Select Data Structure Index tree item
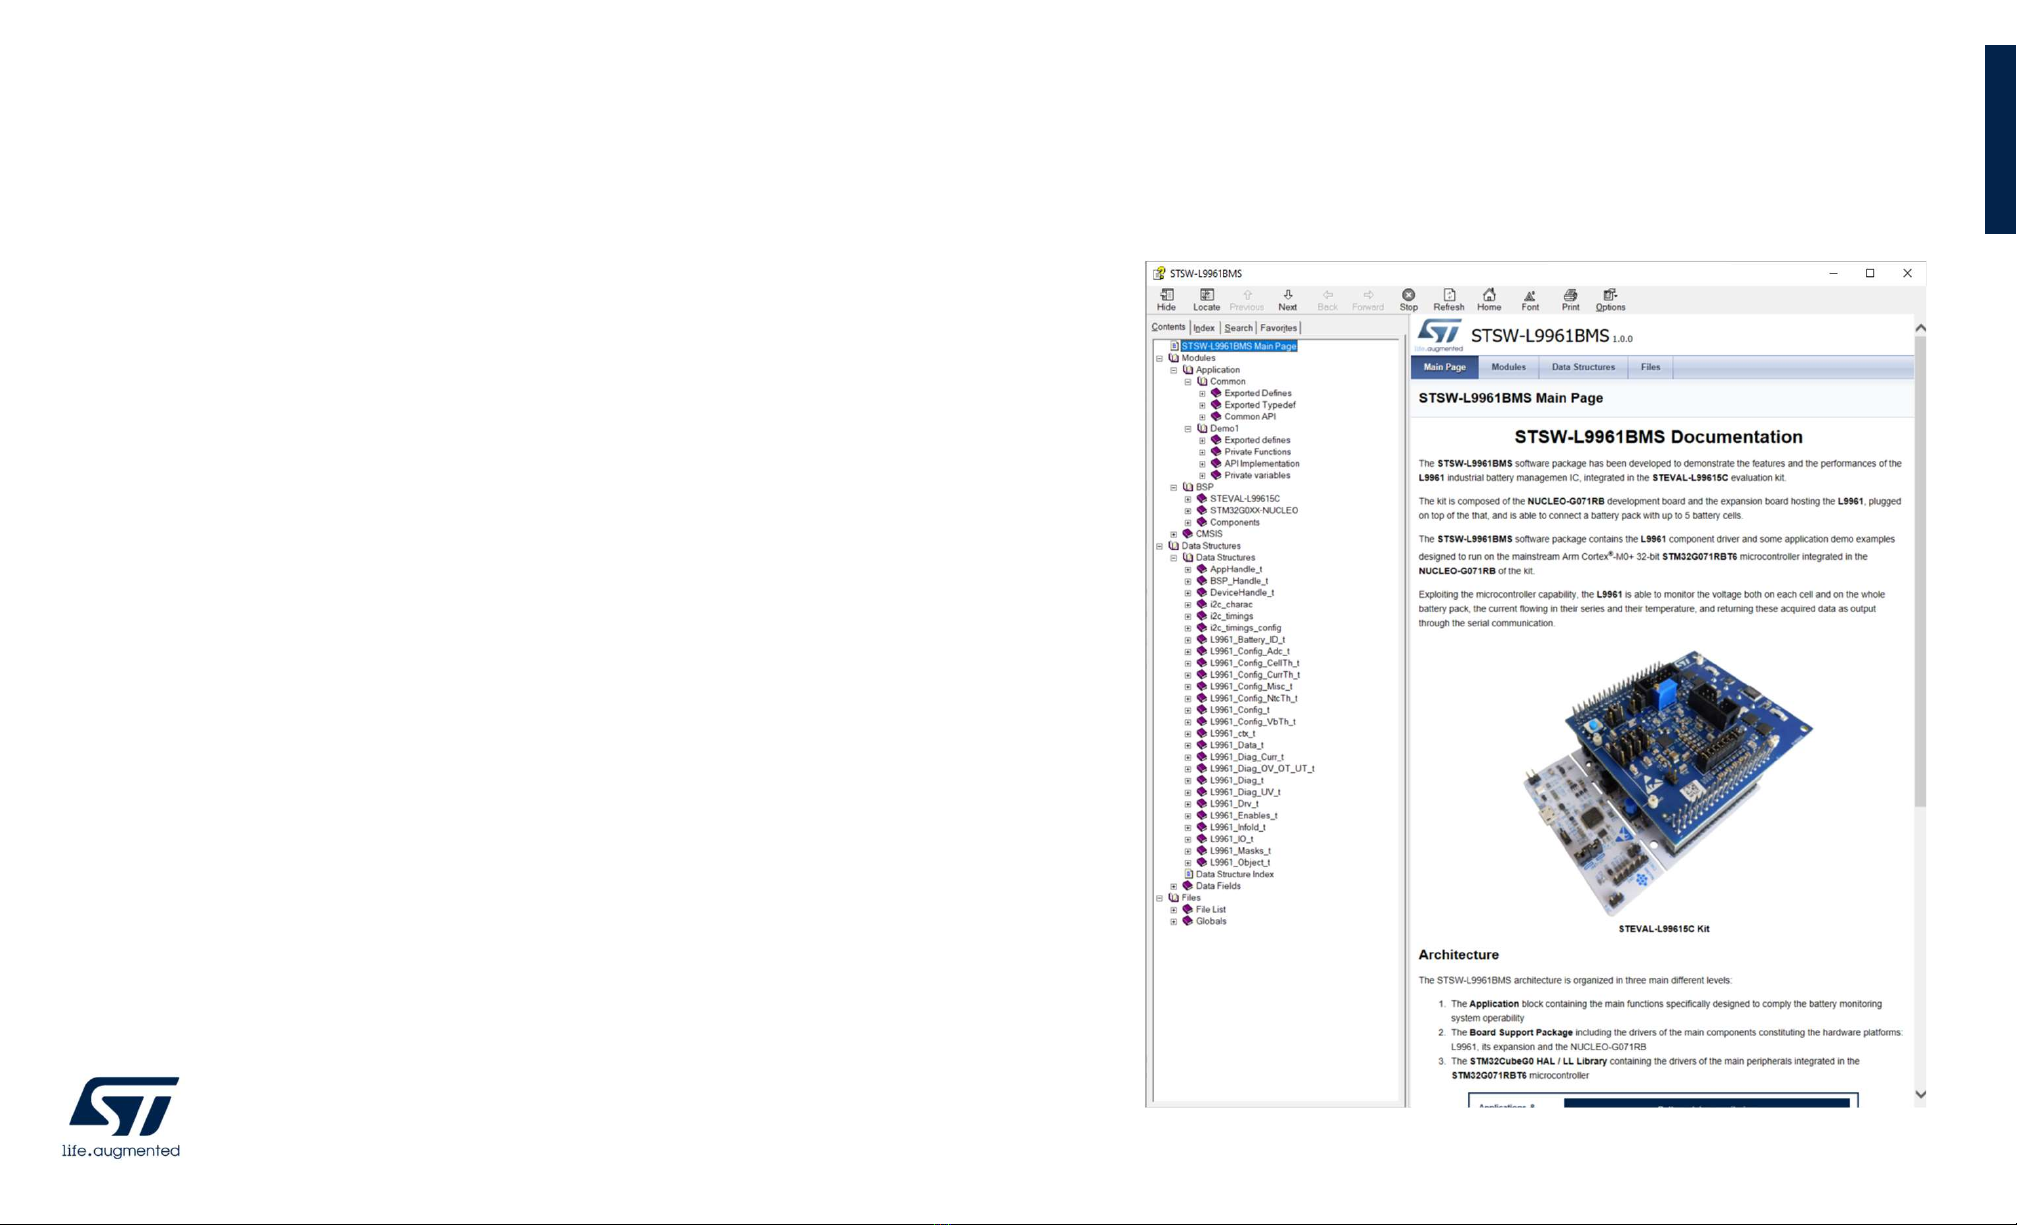 pyautogui.click(x=1234, y=874)
